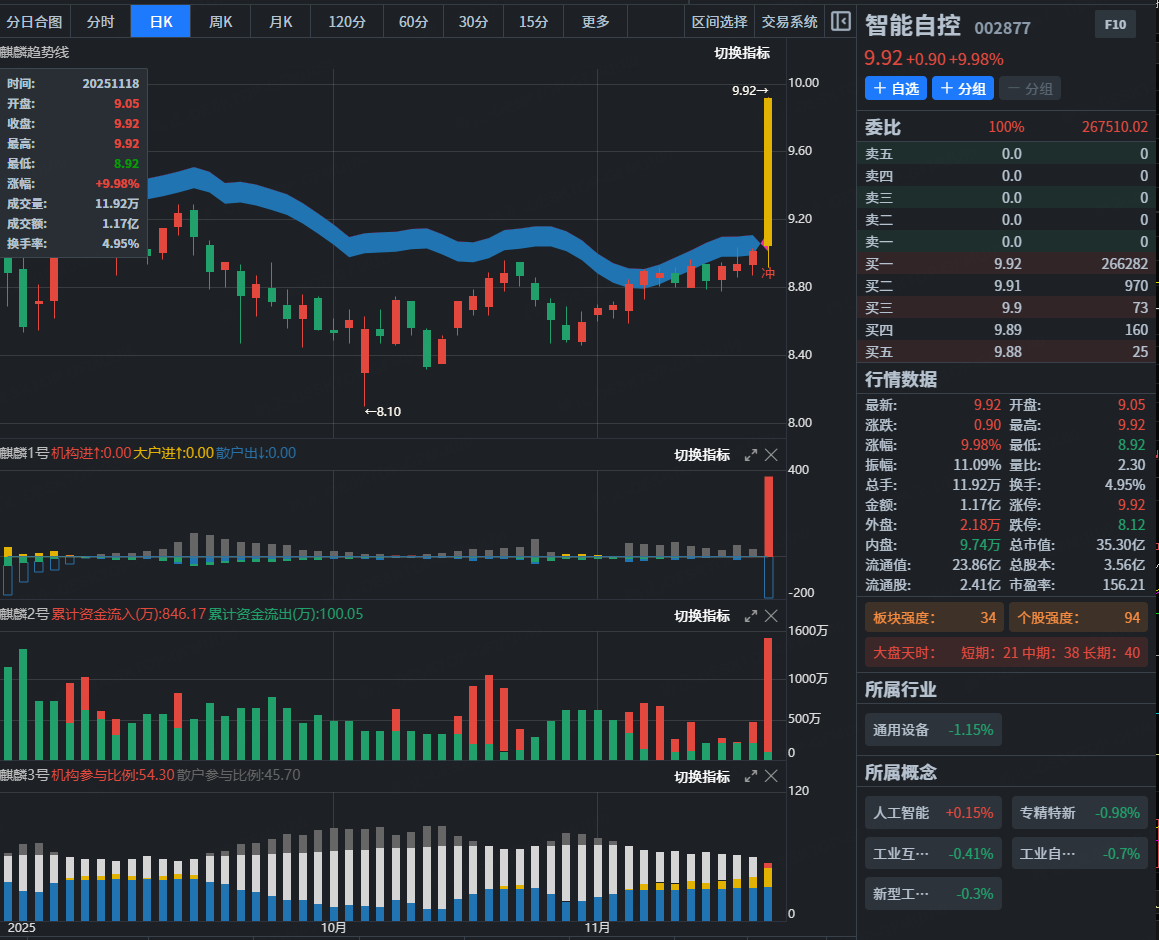Open the 人工智能 concept tag

click(x=933, y=813)
